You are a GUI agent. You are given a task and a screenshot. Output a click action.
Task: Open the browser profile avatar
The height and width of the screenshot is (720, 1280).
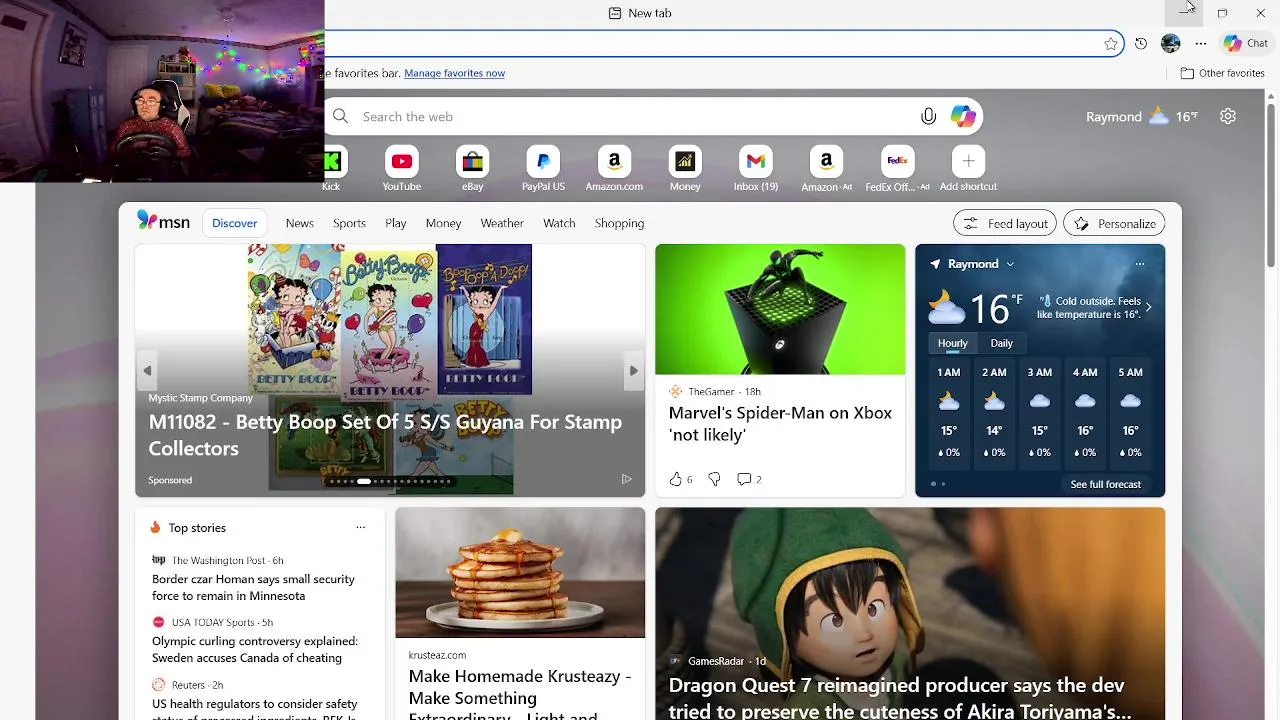(1171, 43)
